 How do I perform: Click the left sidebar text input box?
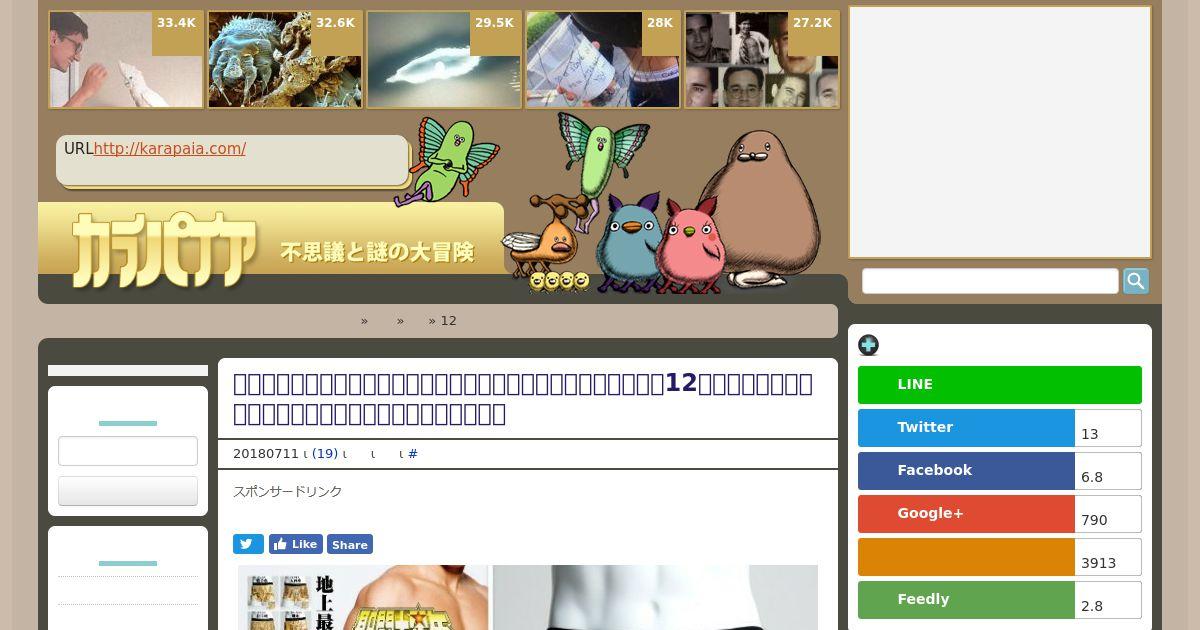point(128,451)
